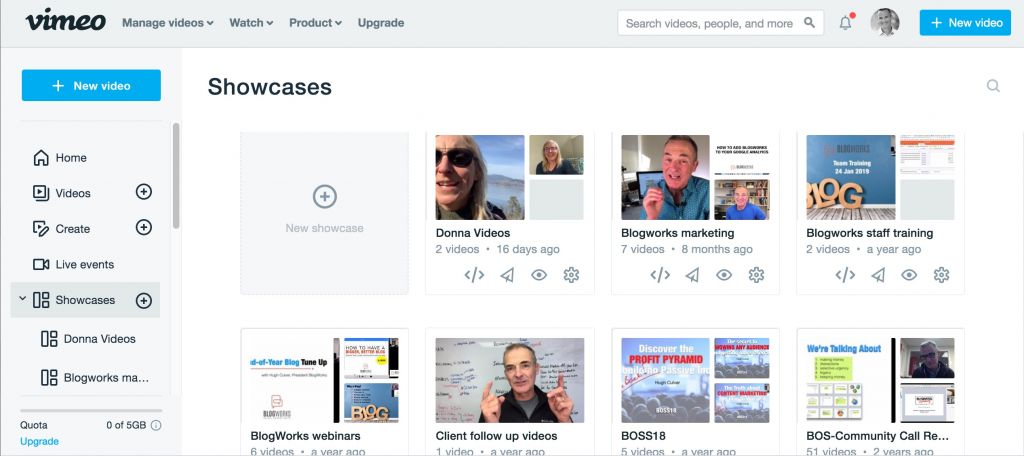
Task: Open Donna Videos main selfie thumbnail
Action: click(x=480, y=177)
